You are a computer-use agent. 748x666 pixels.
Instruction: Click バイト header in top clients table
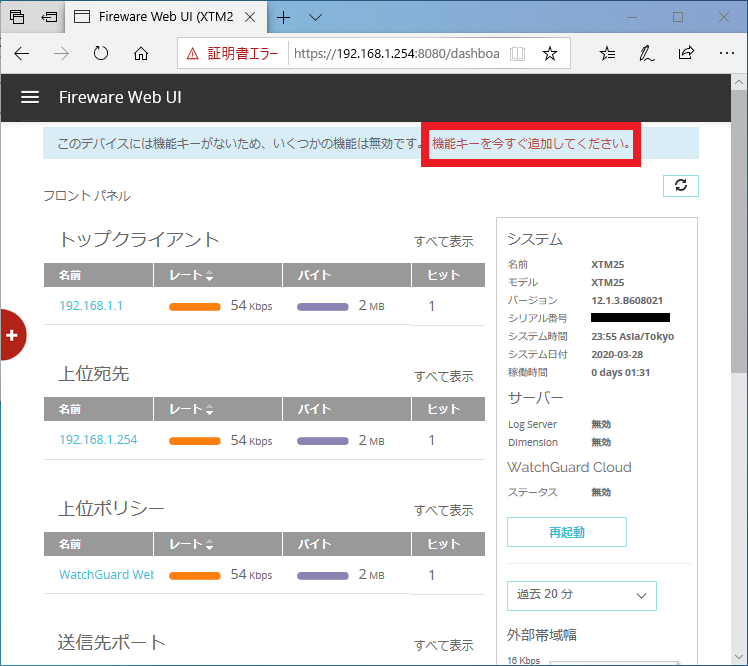click(x=347, y=275)
